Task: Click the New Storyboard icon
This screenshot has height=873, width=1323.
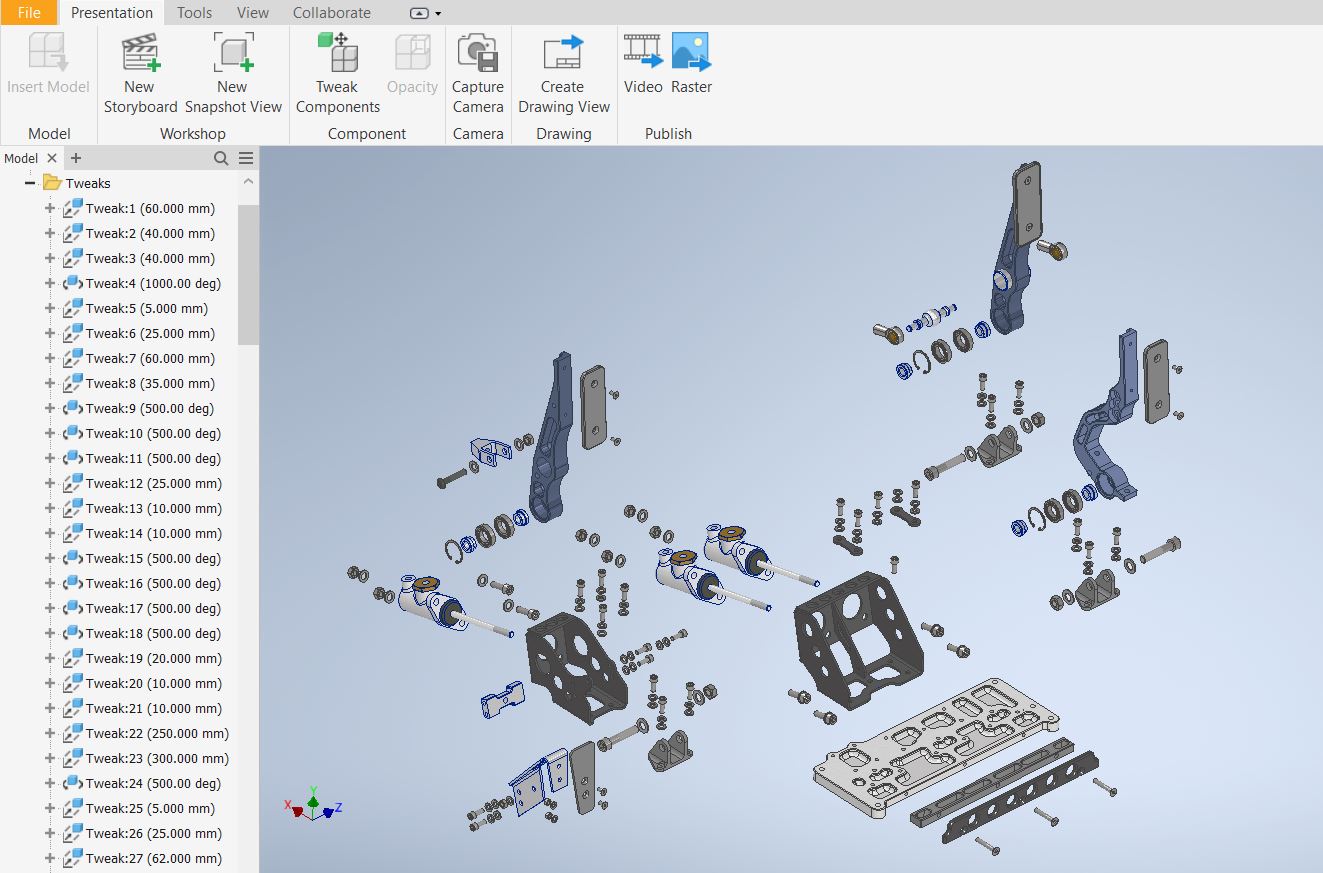Action: [141, 52]
